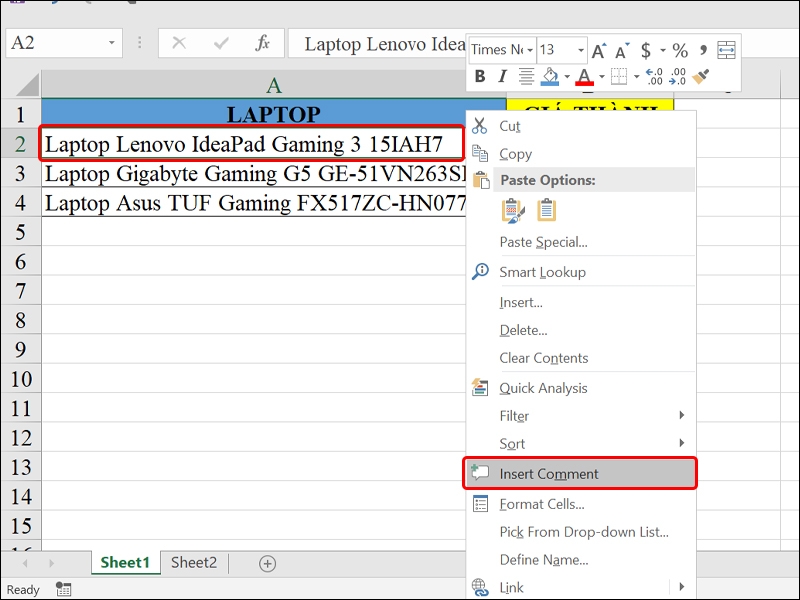The width and height of the screenshot is (800, 600).
Task: Choose Insert Comment
Action: (x=581, y=473)
